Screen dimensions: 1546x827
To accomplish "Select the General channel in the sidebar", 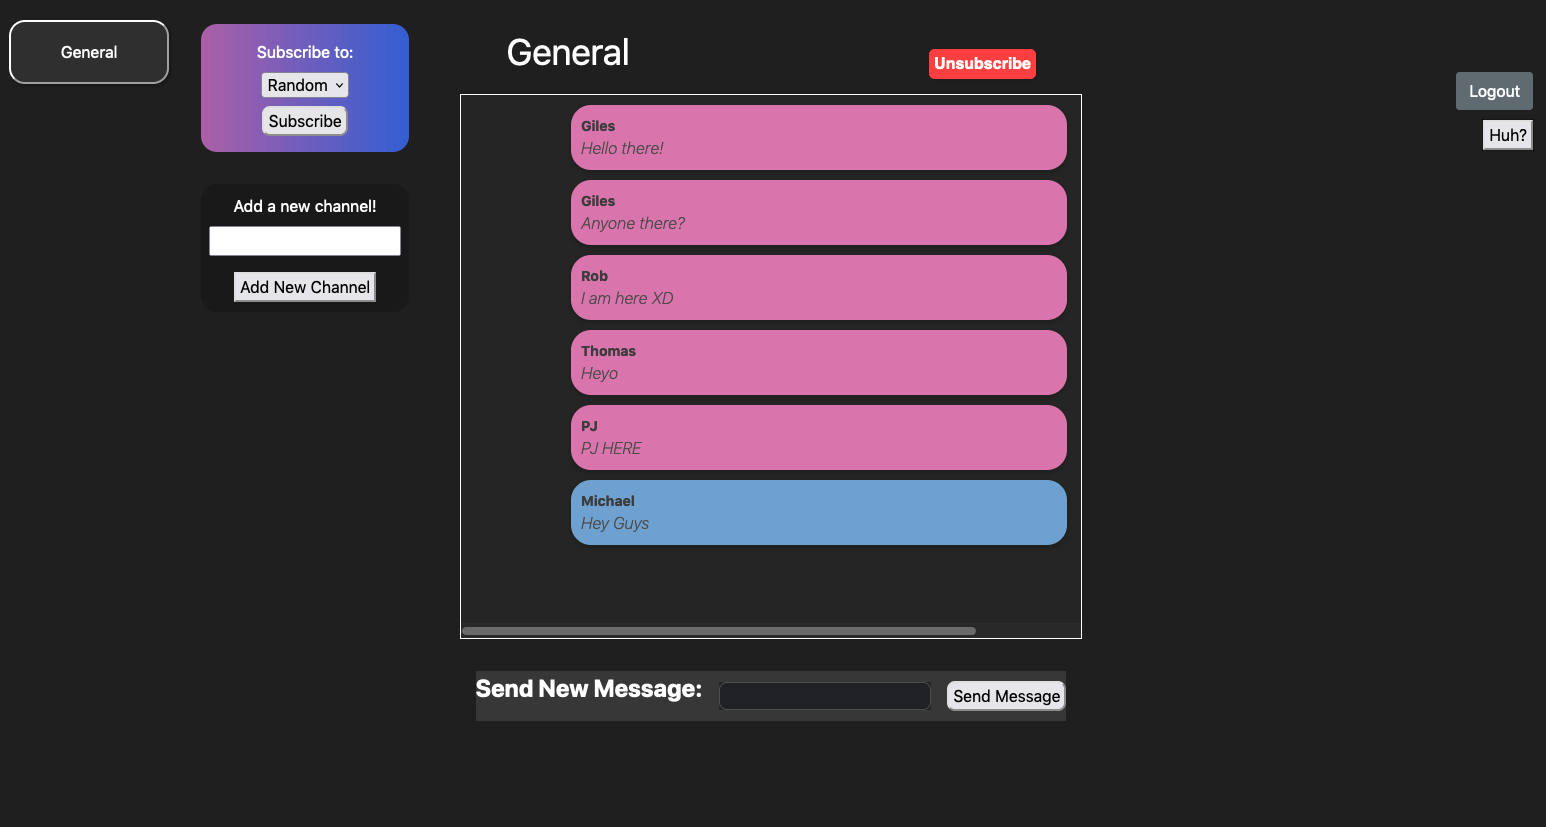I will click(88, 52).
